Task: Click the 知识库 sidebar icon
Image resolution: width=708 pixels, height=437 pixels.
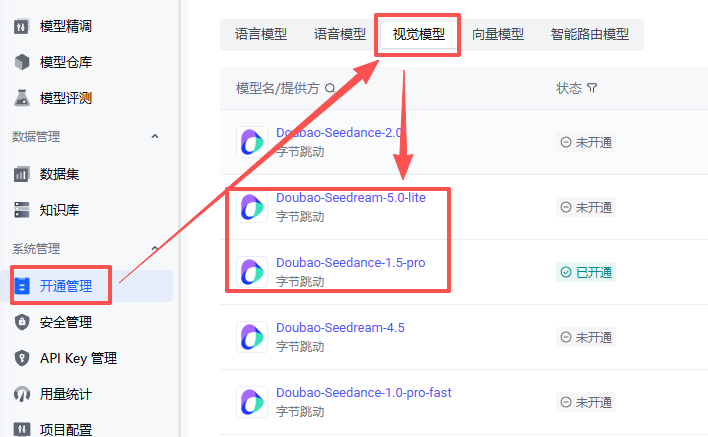Action: coord(22,210)
